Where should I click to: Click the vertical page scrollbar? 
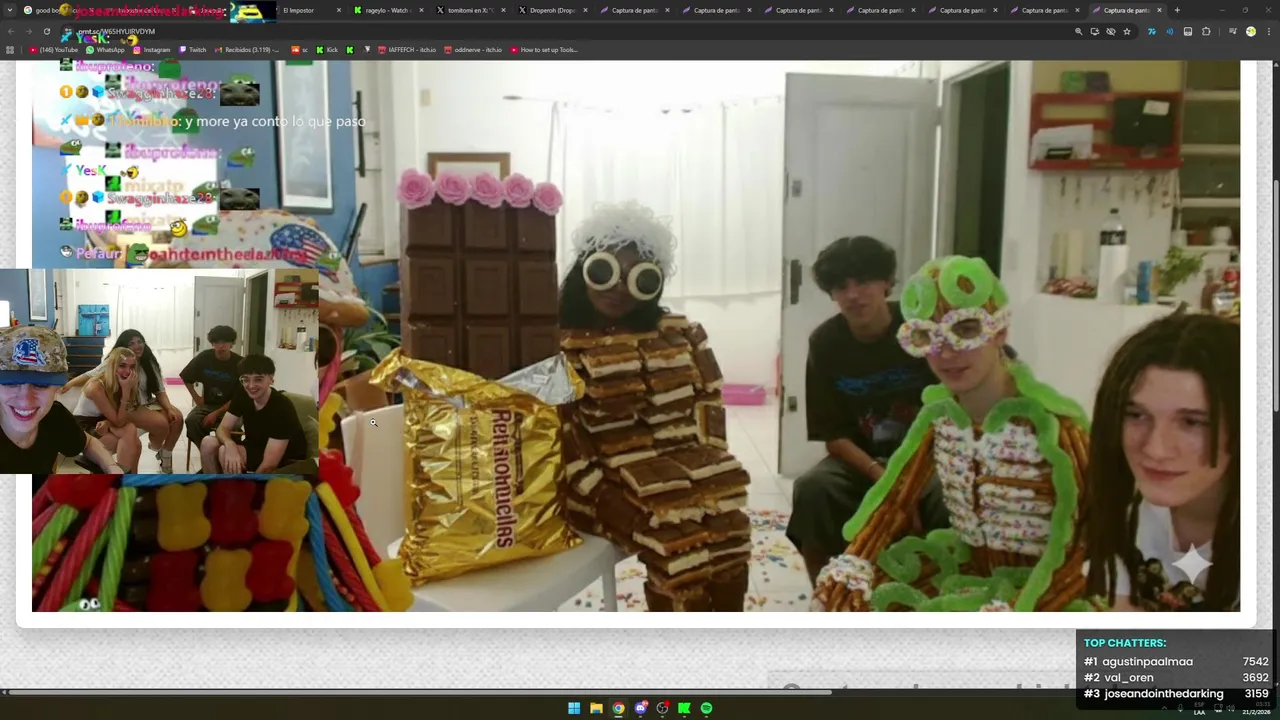[x=1275, y=295]
